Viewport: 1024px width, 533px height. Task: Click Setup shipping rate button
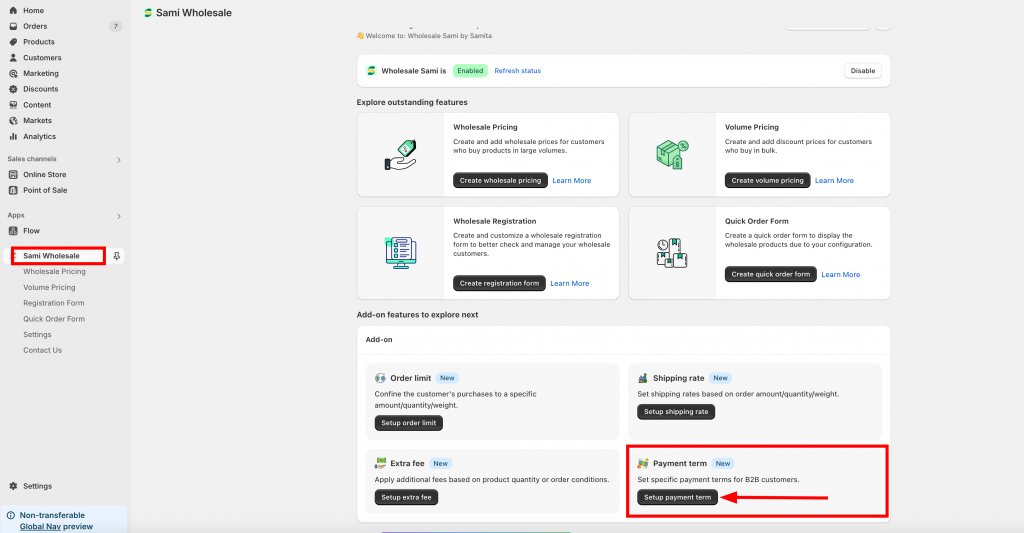[676, 412]
